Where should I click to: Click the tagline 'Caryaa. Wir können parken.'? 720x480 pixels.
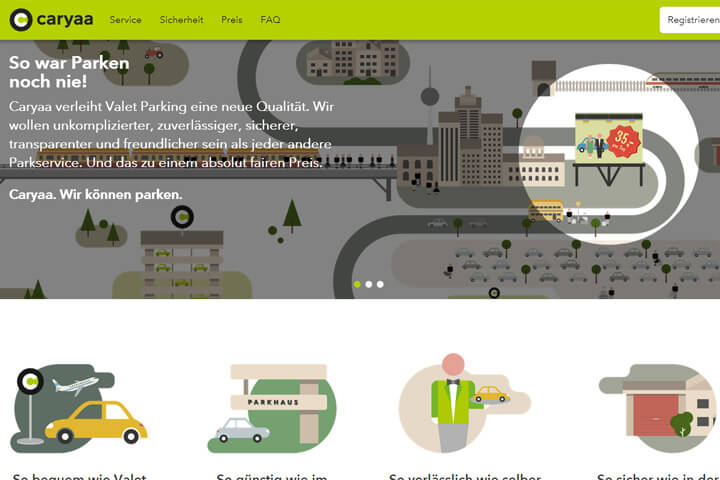[95, 193]
